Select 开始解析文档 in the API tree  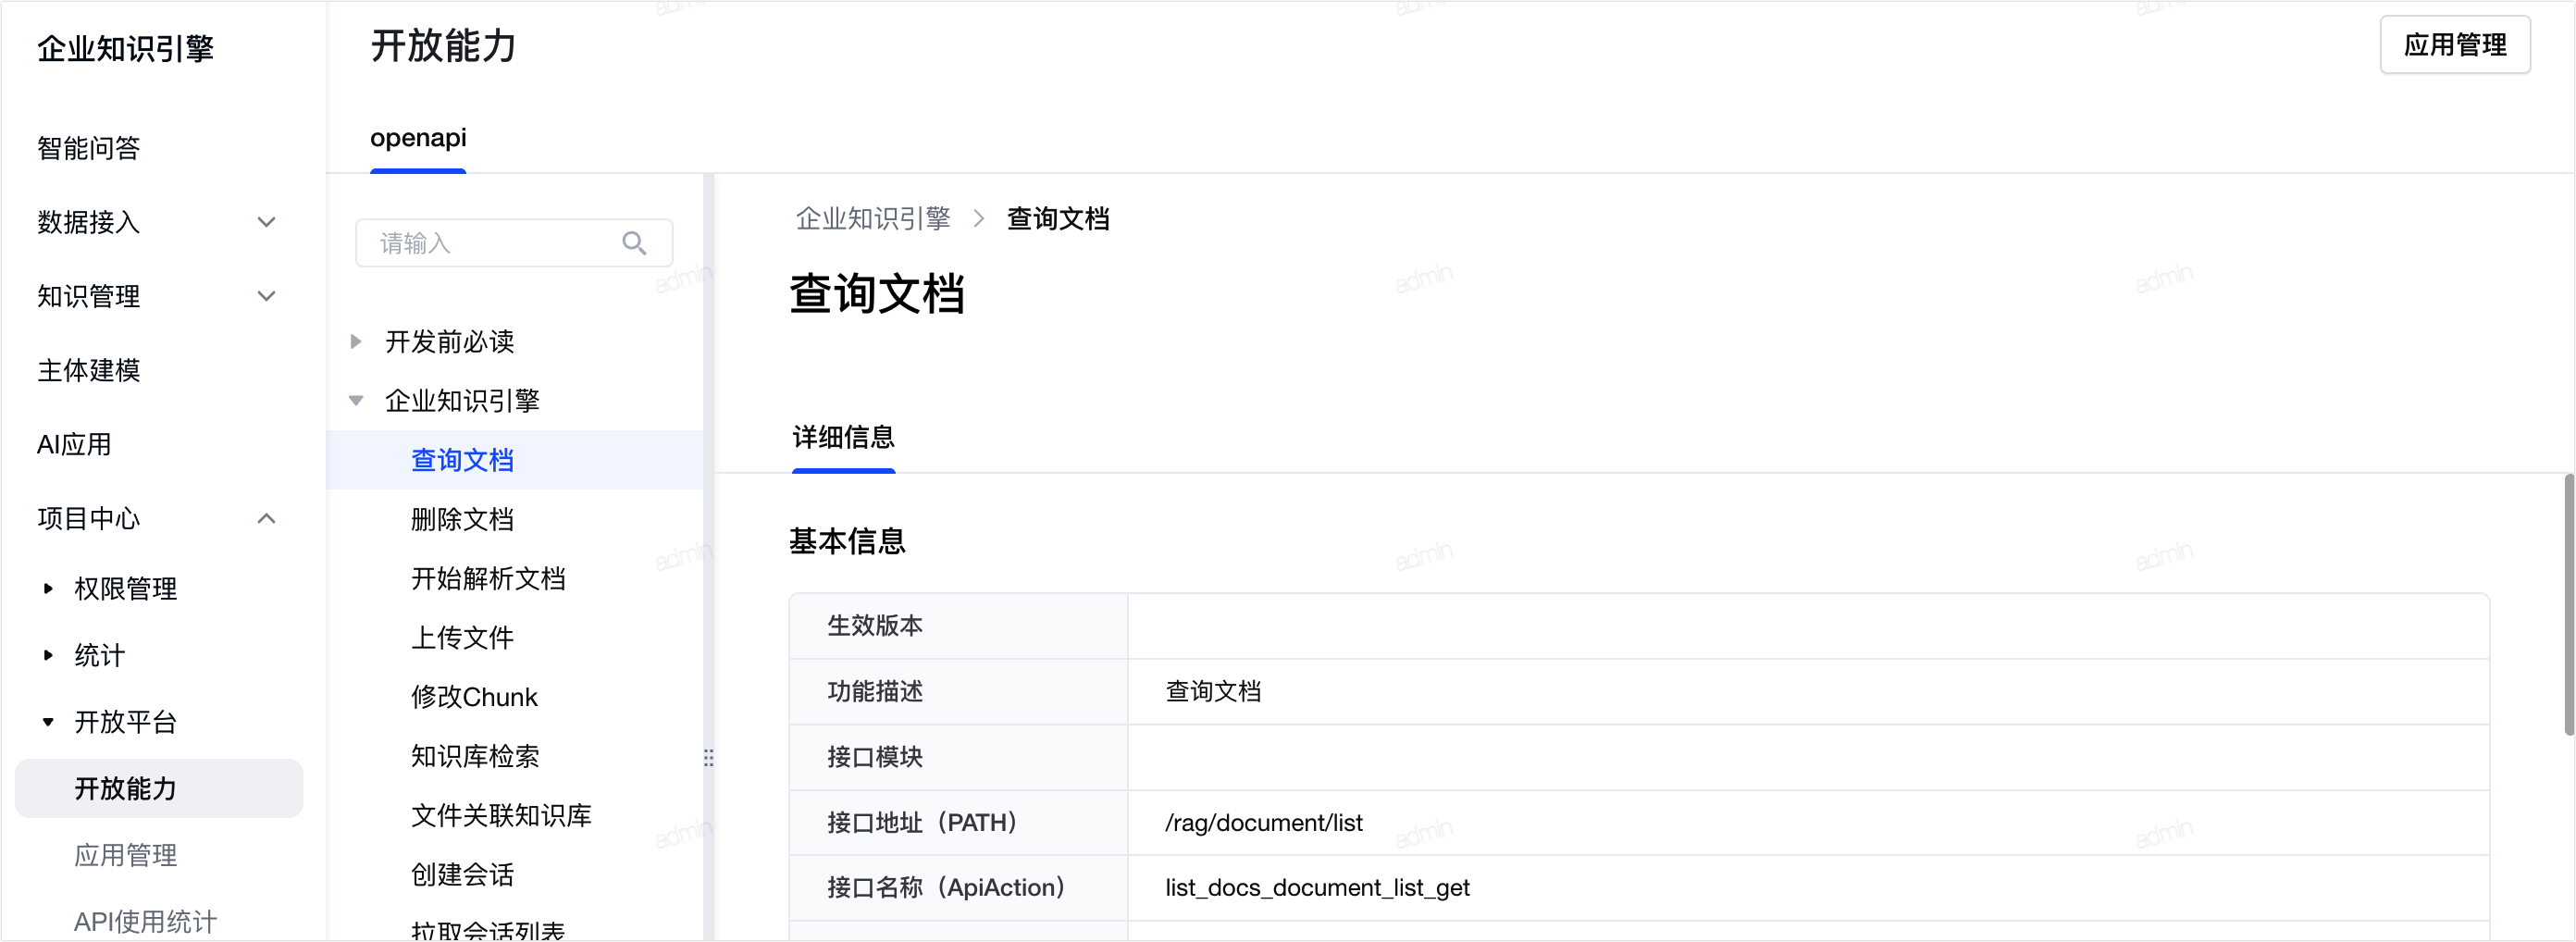point(489,578)
